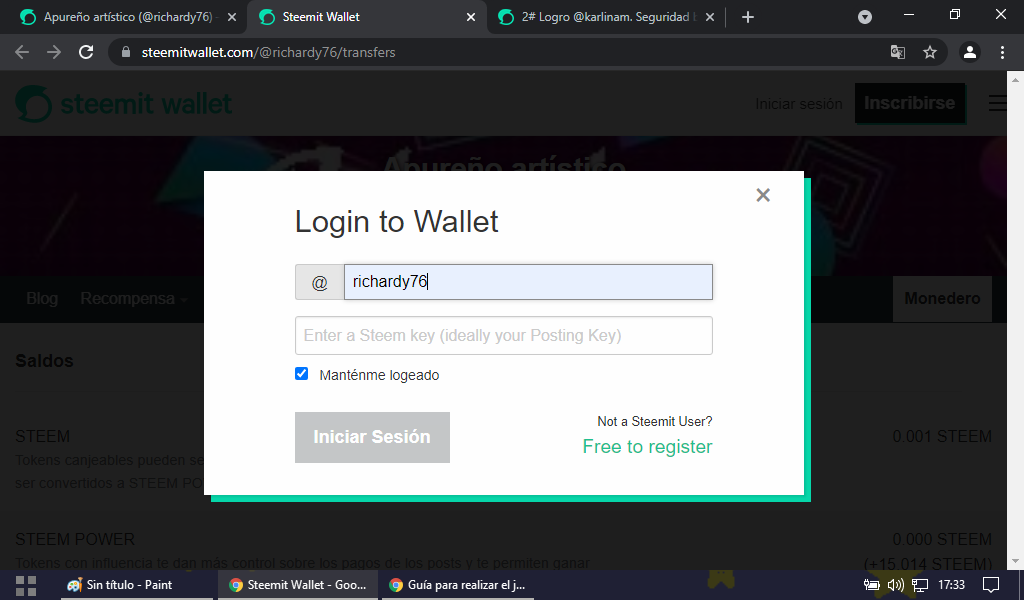Open the volume speaker tray icon
1024x600 pixels.
pyautogui.click(x=895, y=585)
